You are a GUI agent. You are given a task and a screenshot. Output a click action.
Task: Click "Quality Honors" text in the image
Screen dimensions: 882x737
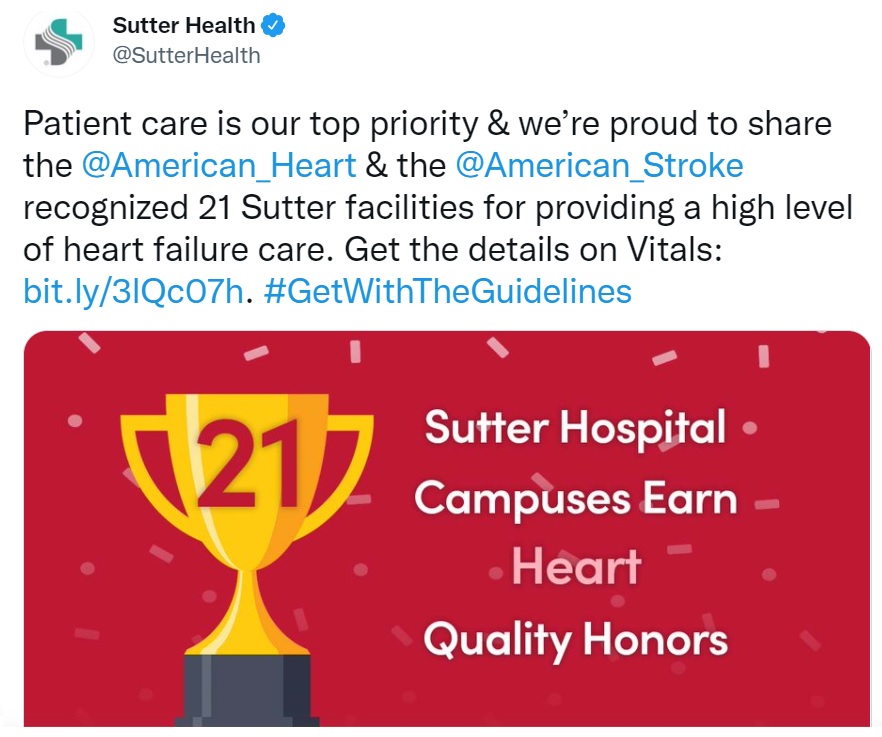(575, 638)
